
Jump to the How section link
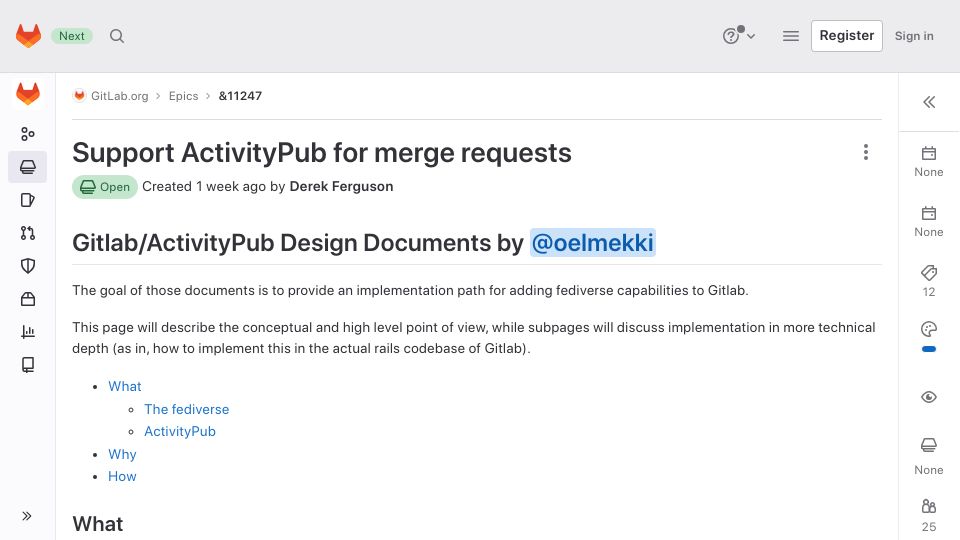coord(122,476)
